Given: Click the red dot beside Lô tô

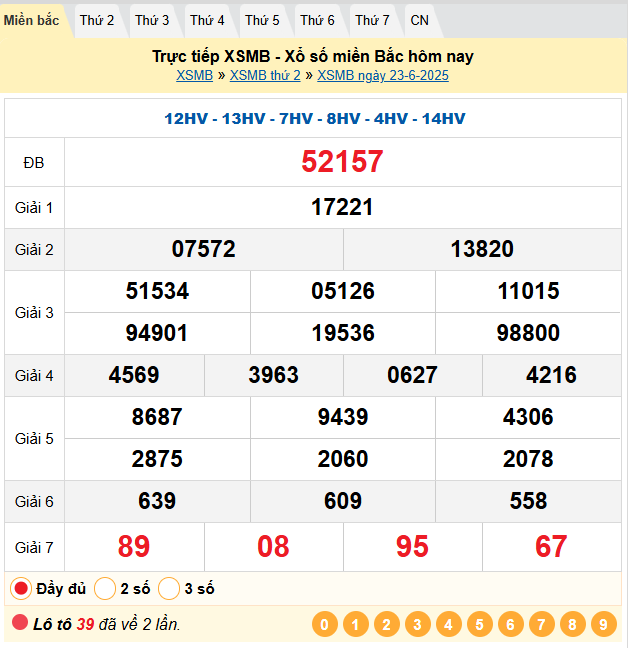Looking at the screenshot, I should (20, 622).
